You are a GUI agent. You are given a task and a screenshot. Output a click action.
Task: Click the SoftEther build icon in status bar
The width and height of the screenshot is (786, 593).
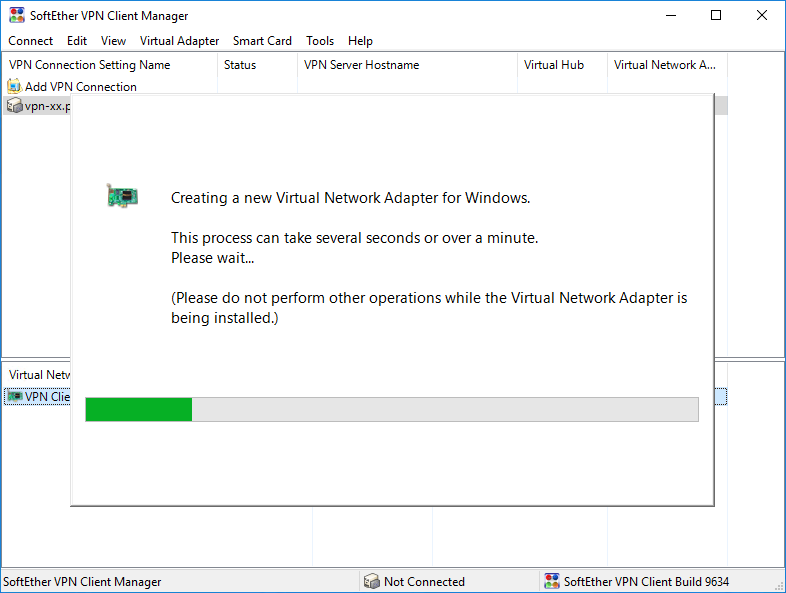coord(551,581)
